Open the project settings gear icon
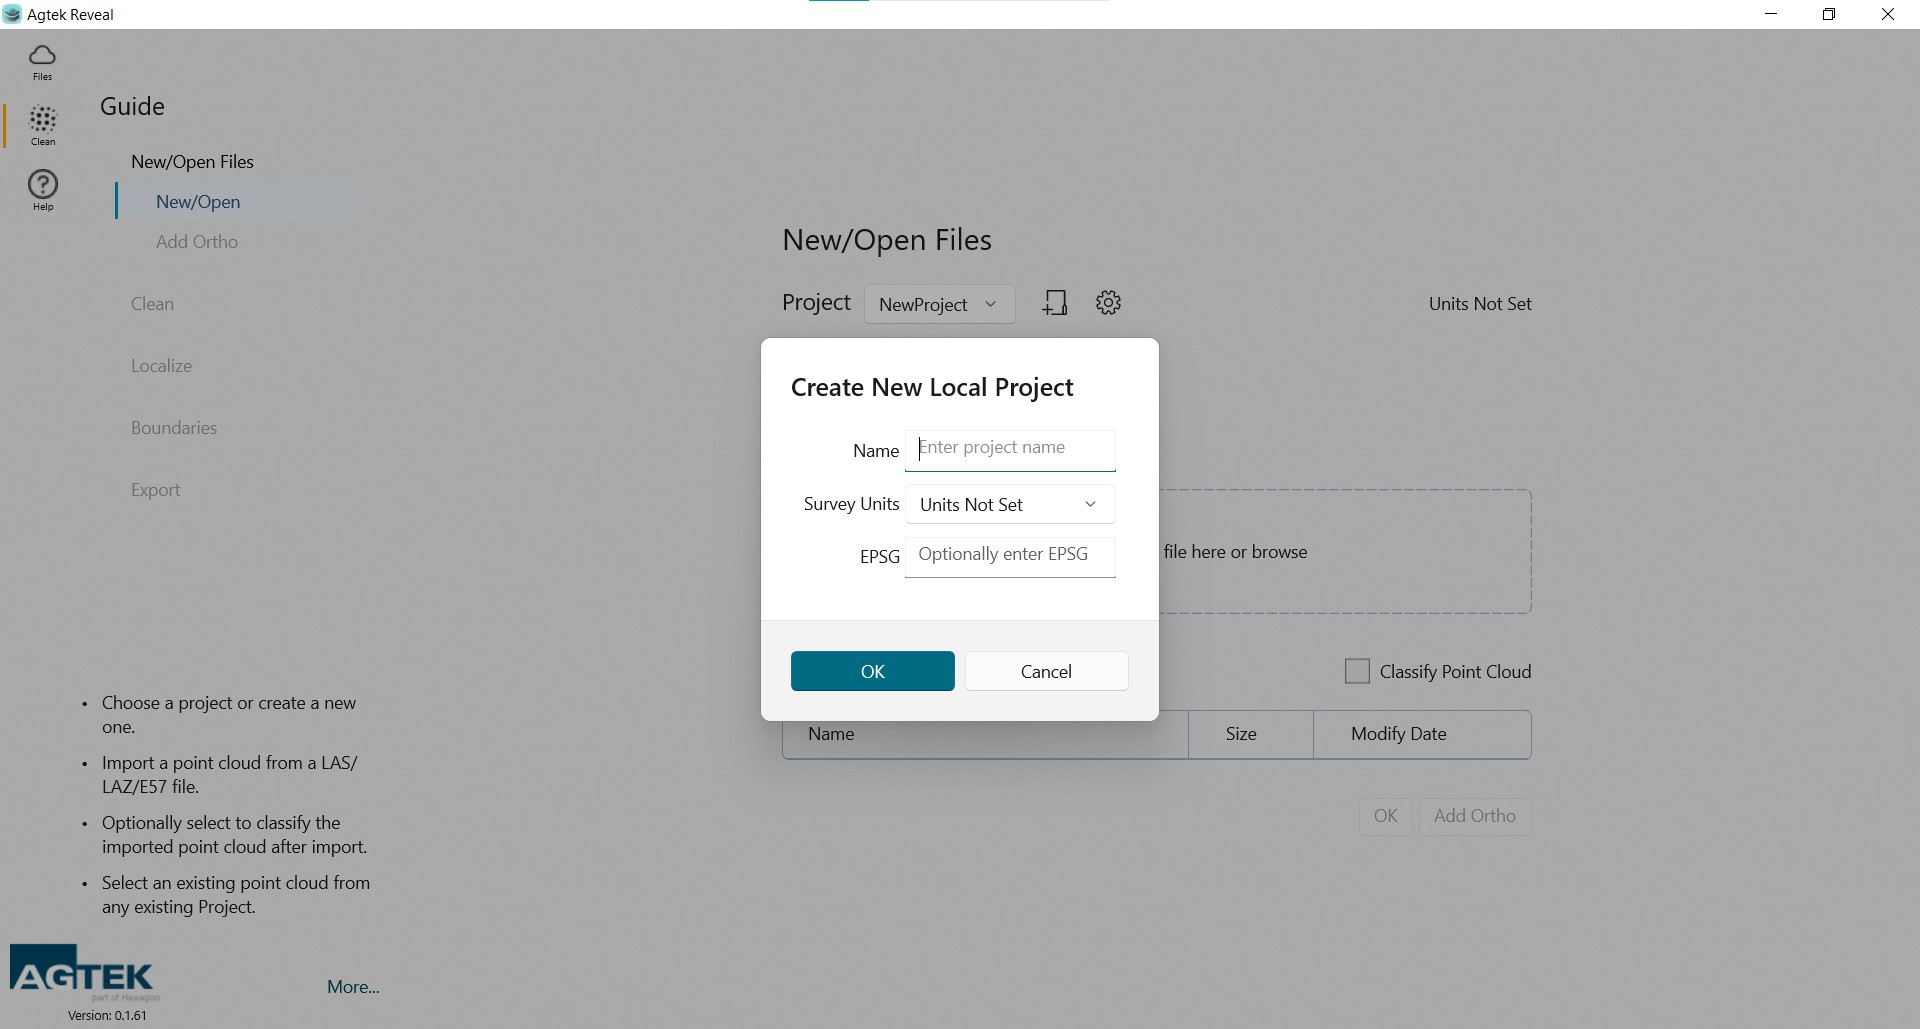The width and height of the screenshot is (1920, 1029). (x=1108, y=302)
